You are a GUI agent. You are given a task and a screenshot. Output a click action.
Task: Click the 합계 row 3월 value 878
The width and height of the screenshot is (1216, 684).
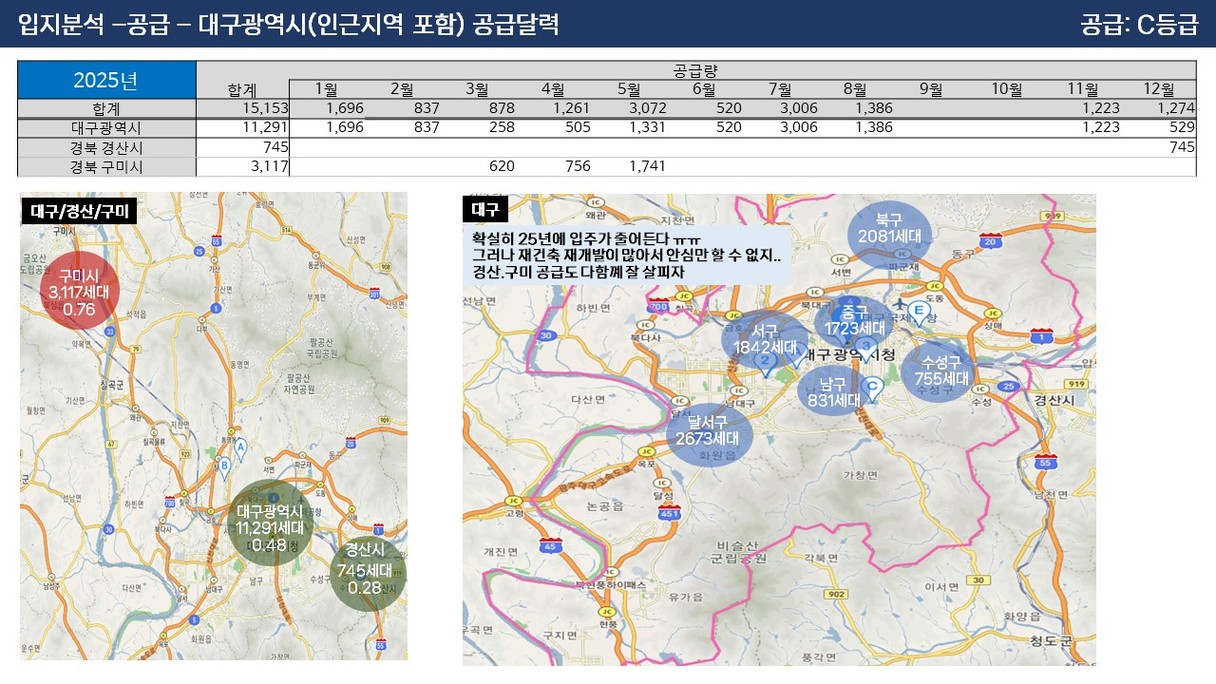[501, 108]
